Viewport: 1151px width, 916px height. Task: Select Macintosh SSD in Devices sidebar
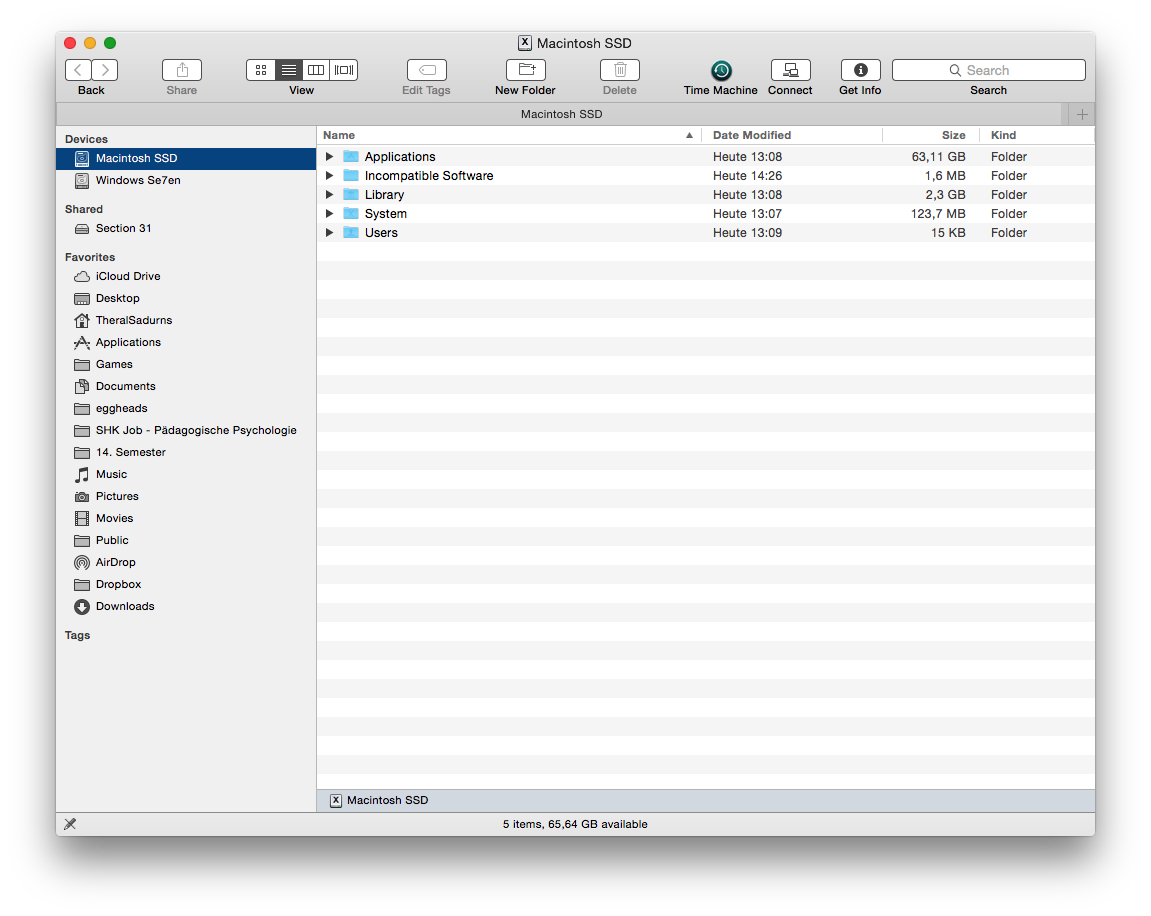click(x=186, y=159)
